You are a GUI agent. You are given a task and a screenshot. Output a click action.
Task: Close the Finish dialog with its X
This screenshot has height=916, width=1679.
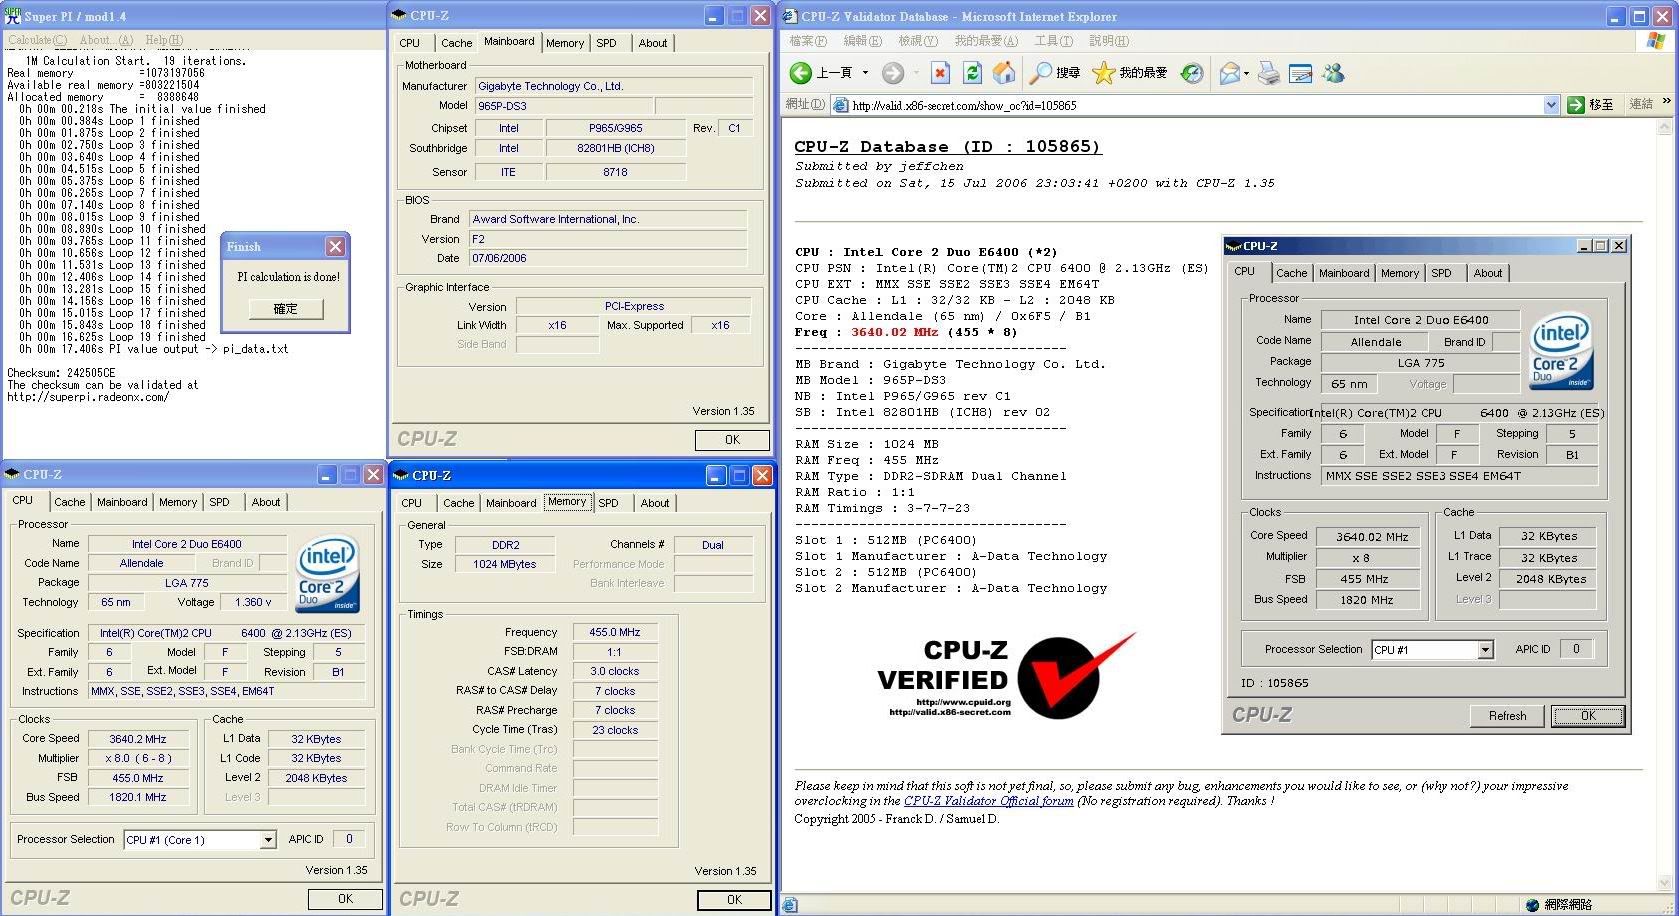pyautogui.click(x=336, y=246)
